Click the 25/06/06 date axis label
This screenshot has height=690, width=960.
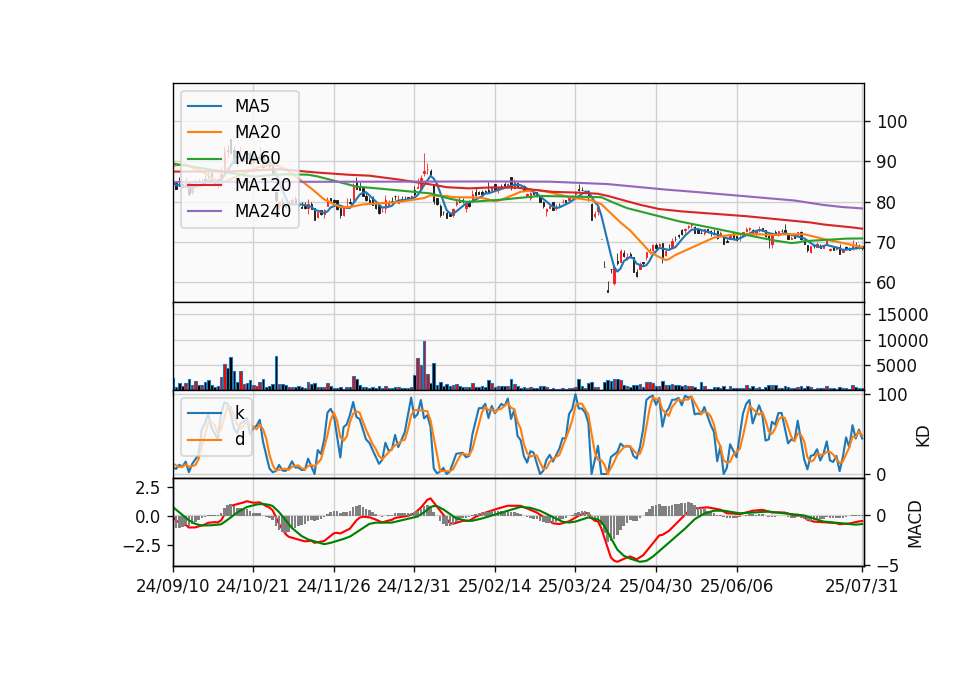(737, 586)
